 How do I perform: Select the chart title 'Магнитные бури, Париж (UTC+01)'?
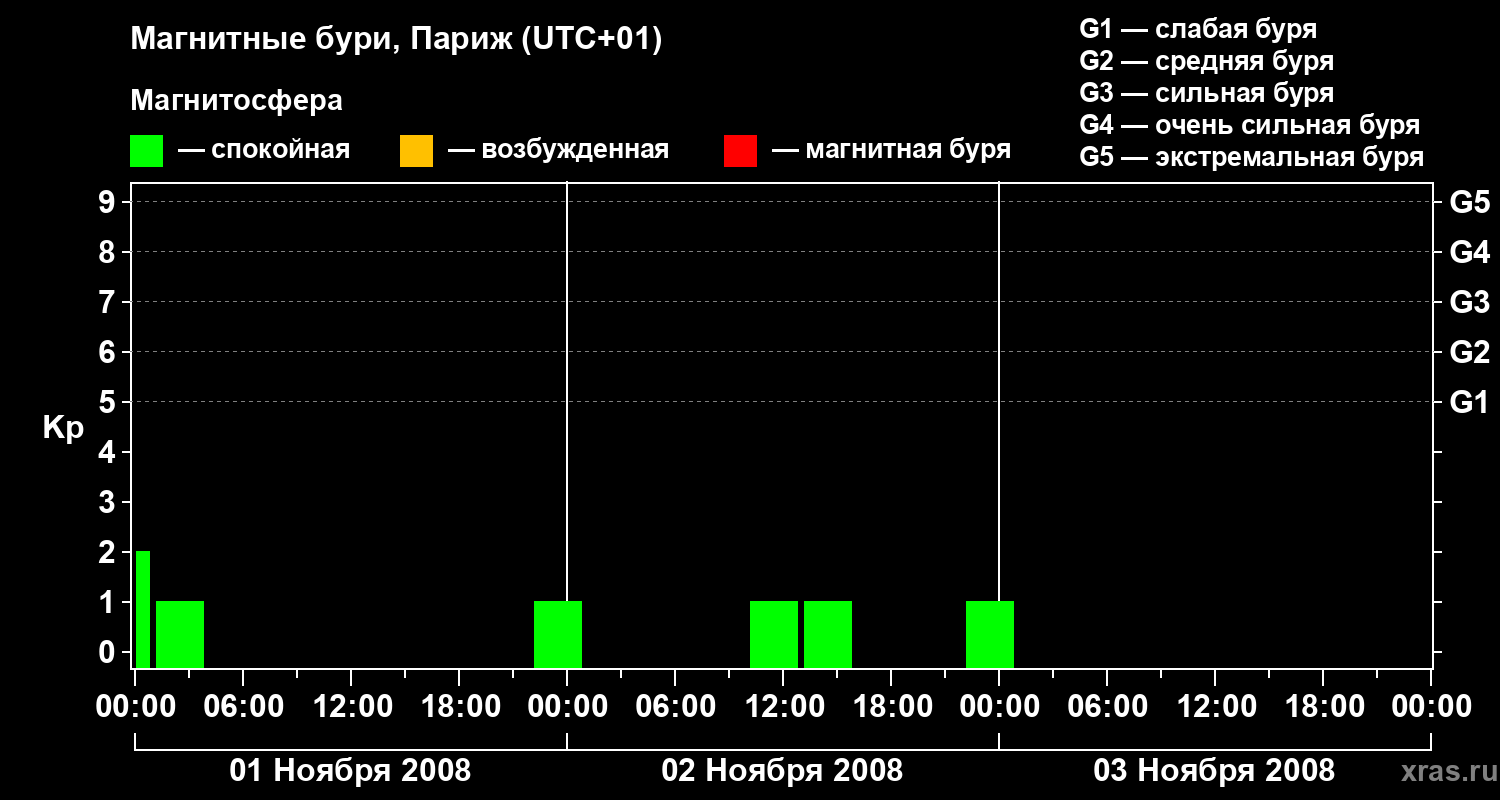point(397,40)
